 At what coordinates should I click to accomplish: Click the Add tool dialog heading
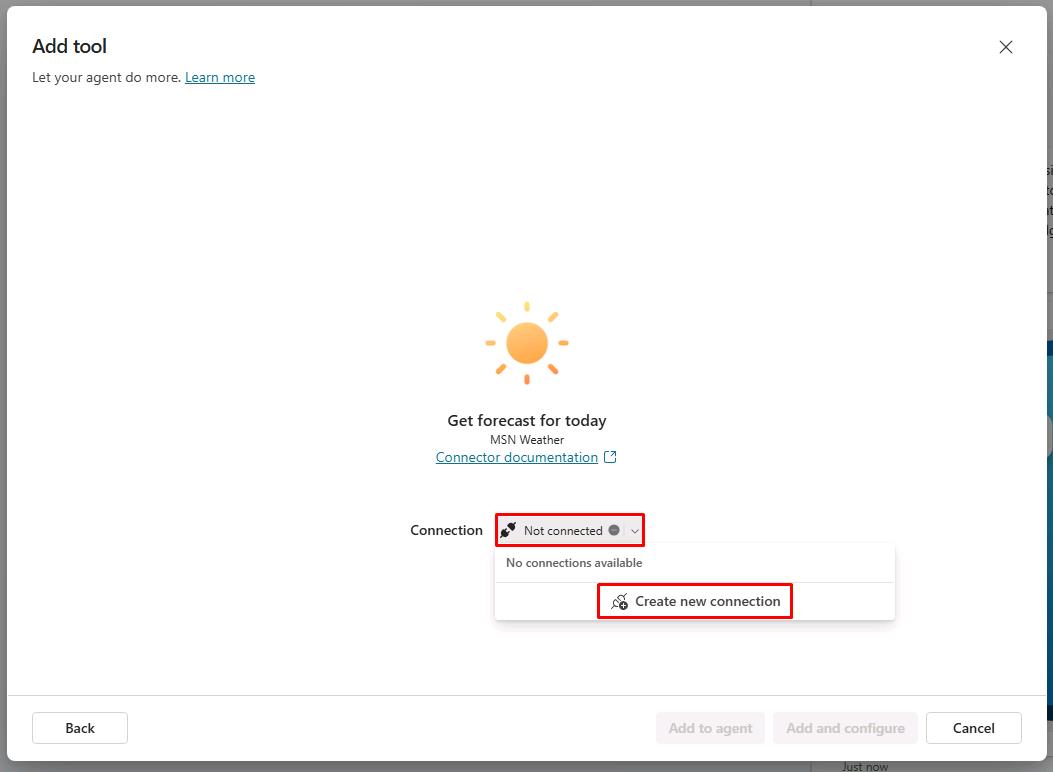click(69, 46)
